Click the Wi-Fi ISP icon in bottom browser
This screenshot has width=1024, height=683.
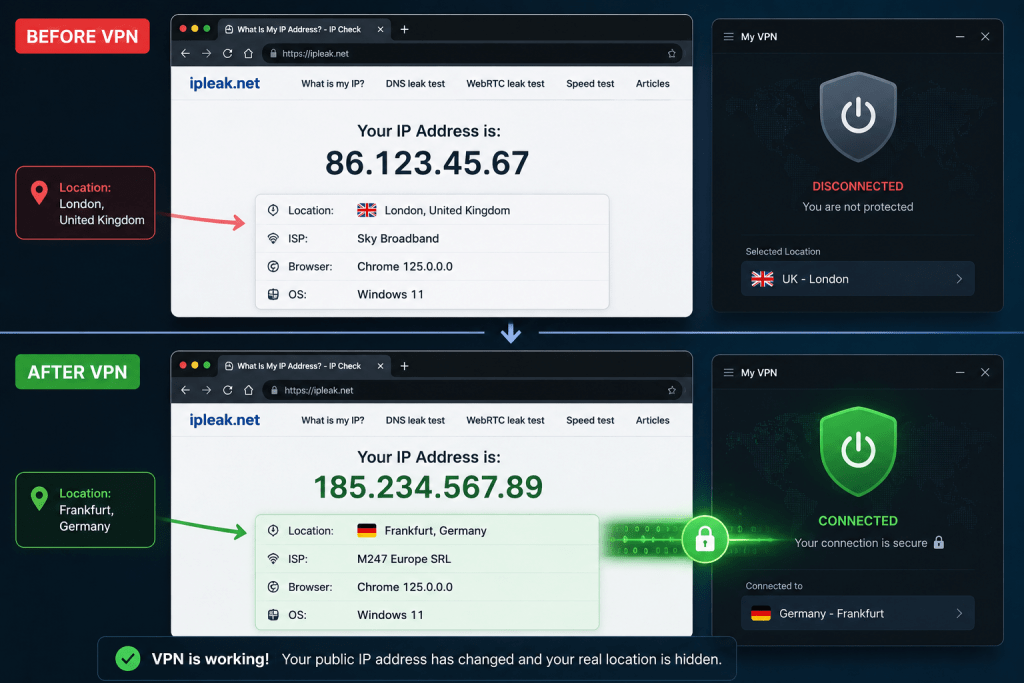(x=273, y=558)
